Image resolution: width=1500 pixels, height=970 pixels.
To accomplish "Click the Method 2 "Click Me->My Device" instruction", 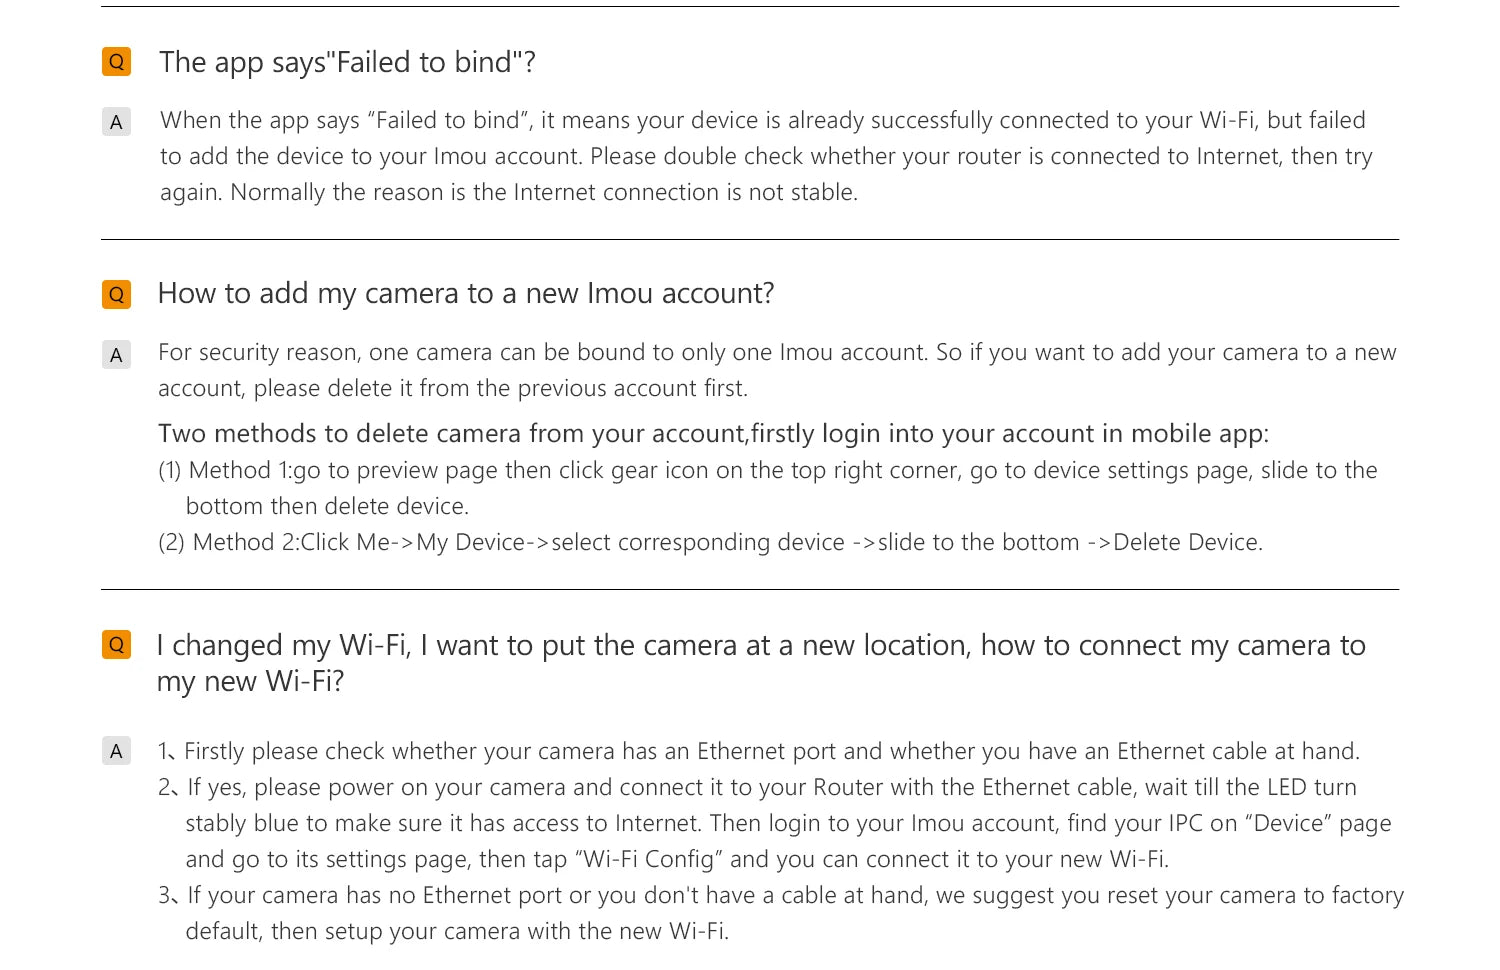I will (x=710, y=542).
